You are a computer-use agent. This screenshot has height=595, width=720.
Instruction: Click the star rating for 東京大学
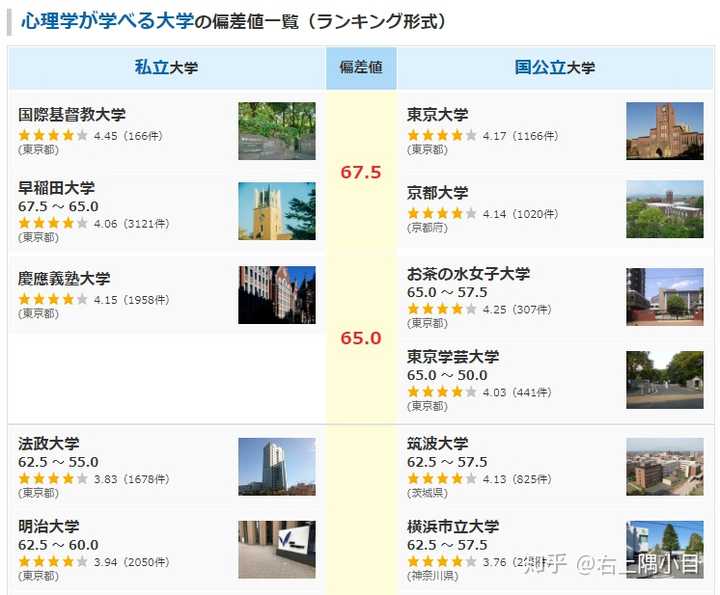(442, 135)
